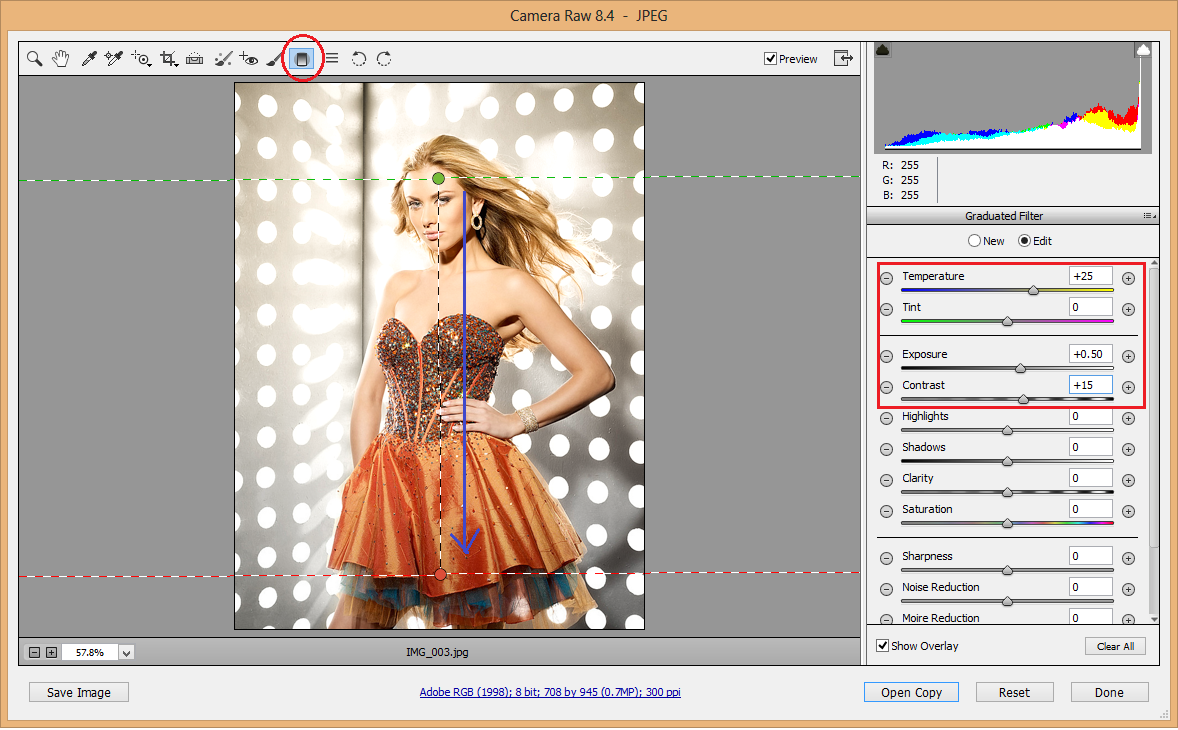Select the Hand tool
1178x730 pixels.
tap(60, 58)
